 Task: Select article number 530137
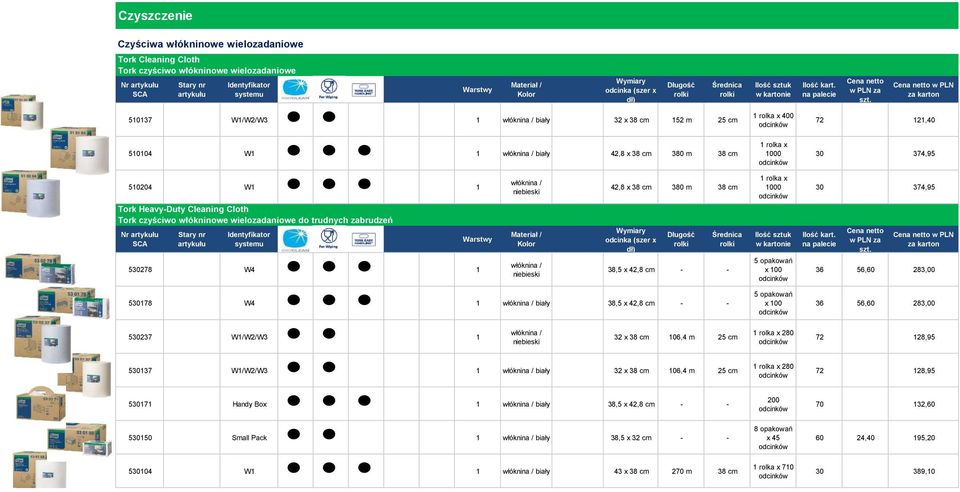pos(140,371)
